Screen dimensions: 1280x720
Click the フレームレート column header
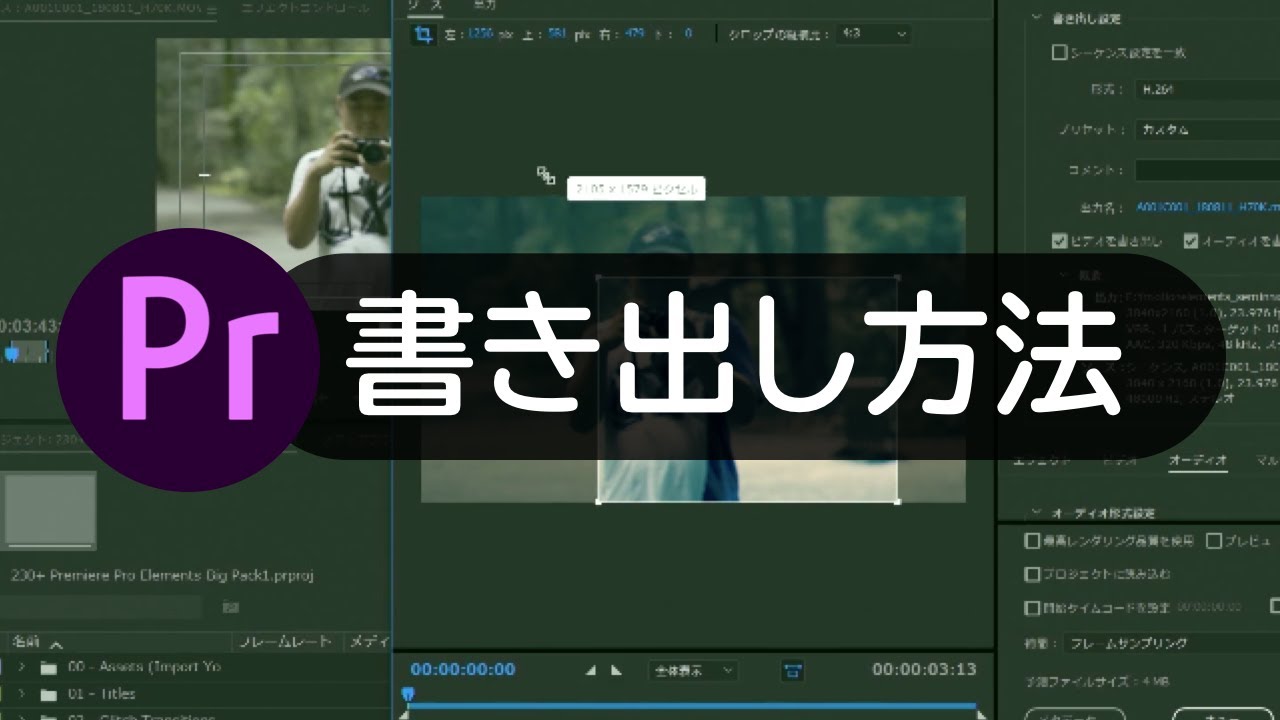tap(286, 642)
